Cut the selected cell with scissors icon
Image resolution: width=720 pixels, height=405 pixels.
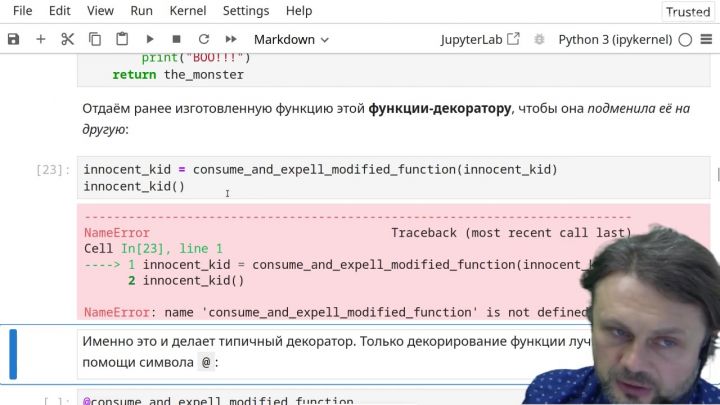[x=68, y=39]
